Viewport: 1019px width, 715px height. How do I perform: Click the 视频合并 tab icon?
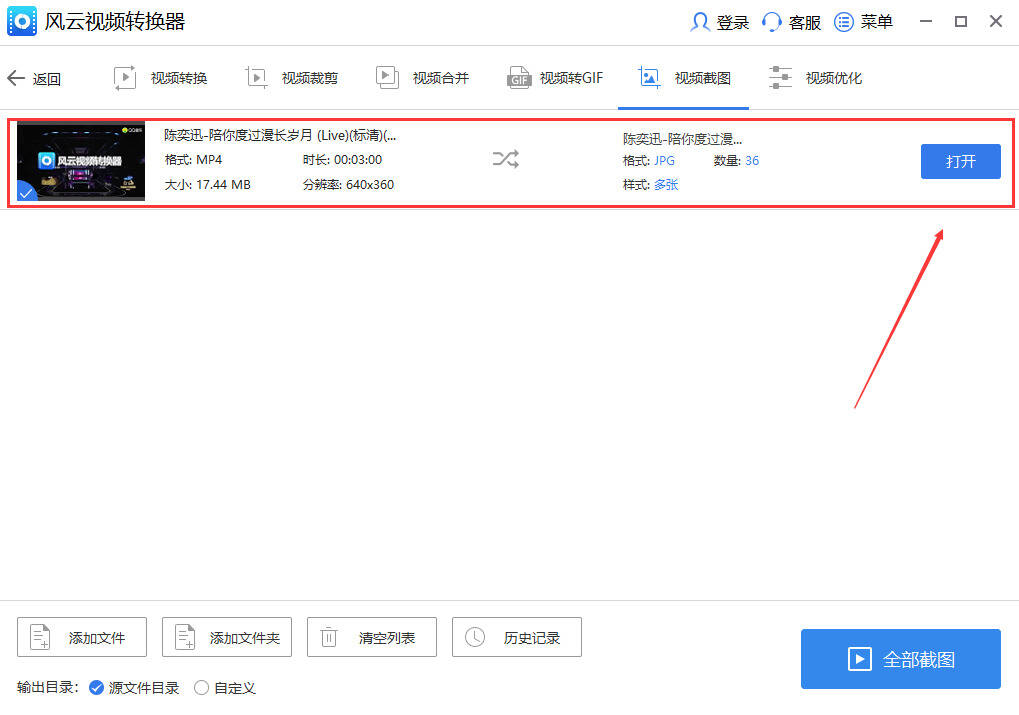(387, 78)
